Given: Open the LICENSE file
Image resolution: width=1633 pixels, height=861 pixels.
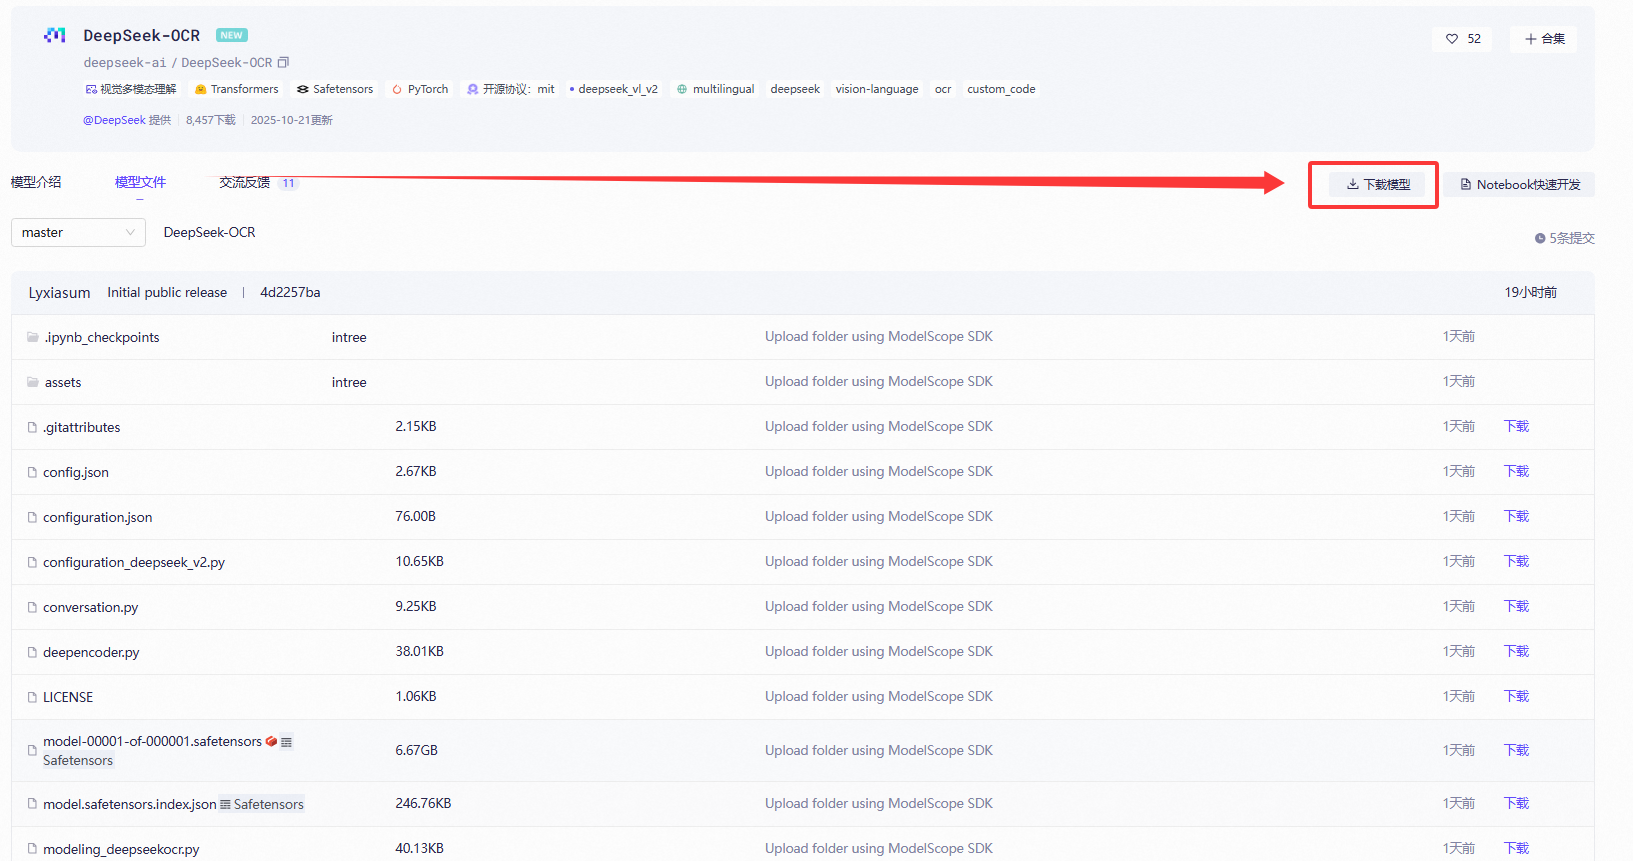Looking at the screenshot, I should (68, 697).
